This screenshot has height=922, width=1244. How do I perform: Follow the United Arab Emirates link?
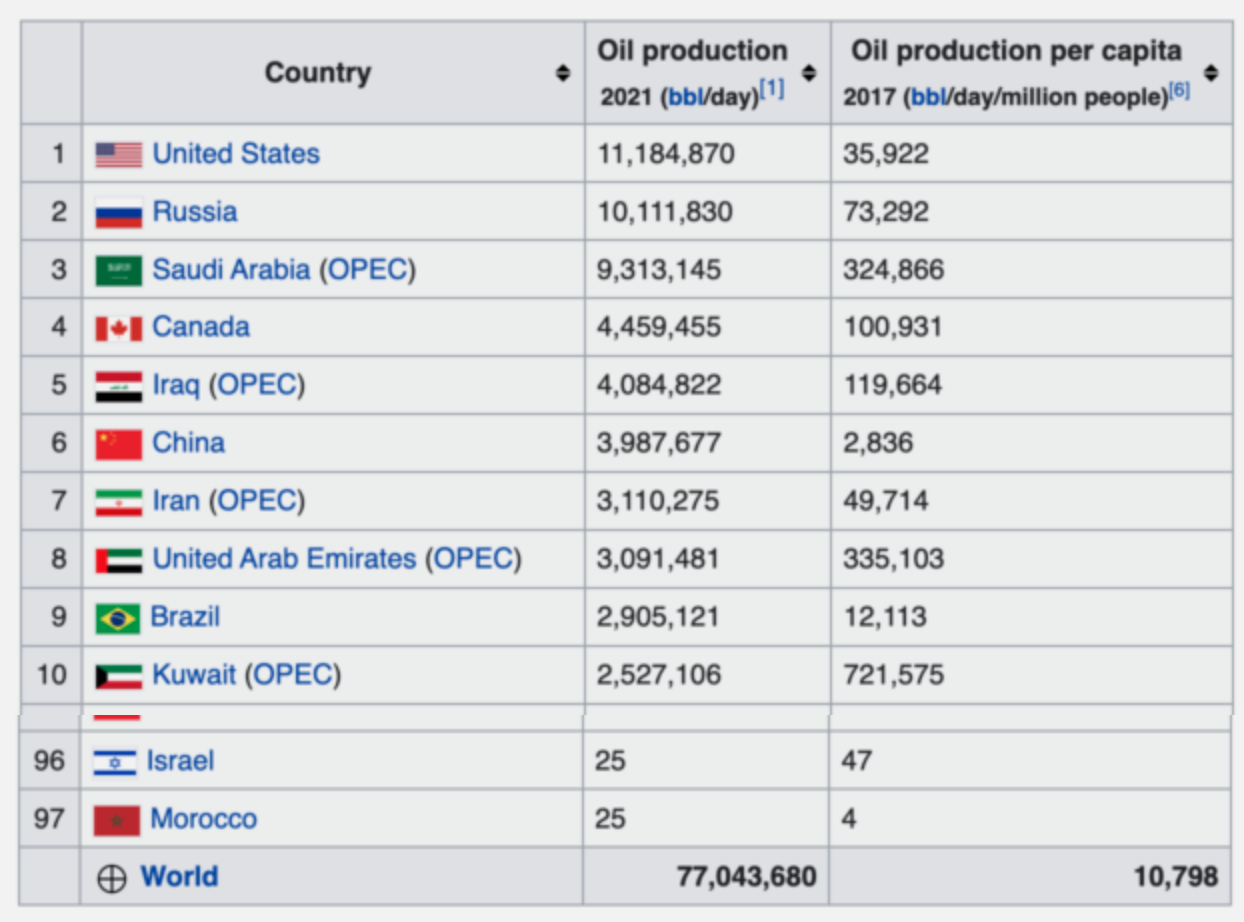point(284,559)
